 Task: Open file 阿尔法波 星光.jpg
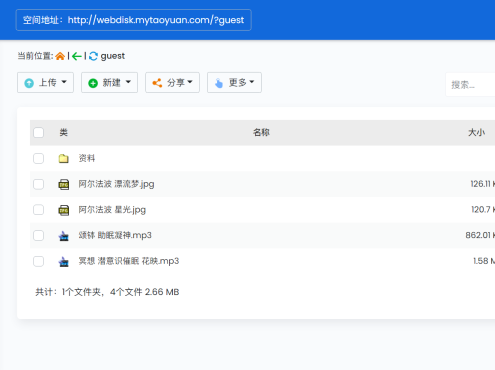(x=112, y=210)
